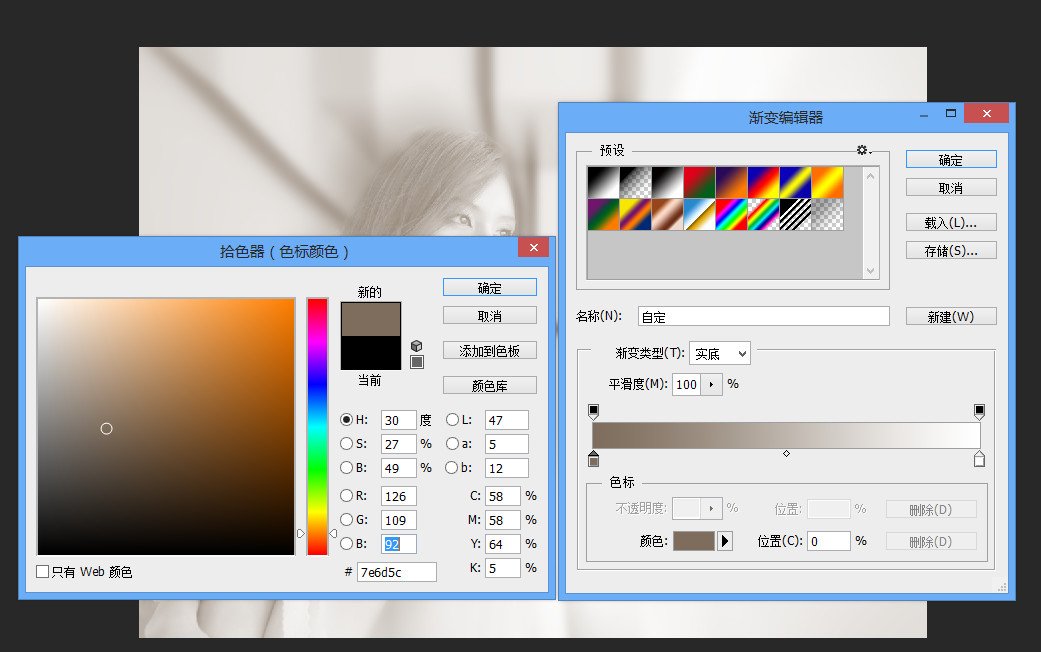This screenshot has width=1041, height=652.
Task: Click 新建(W) to create new gradient
Action: (950, 315)
